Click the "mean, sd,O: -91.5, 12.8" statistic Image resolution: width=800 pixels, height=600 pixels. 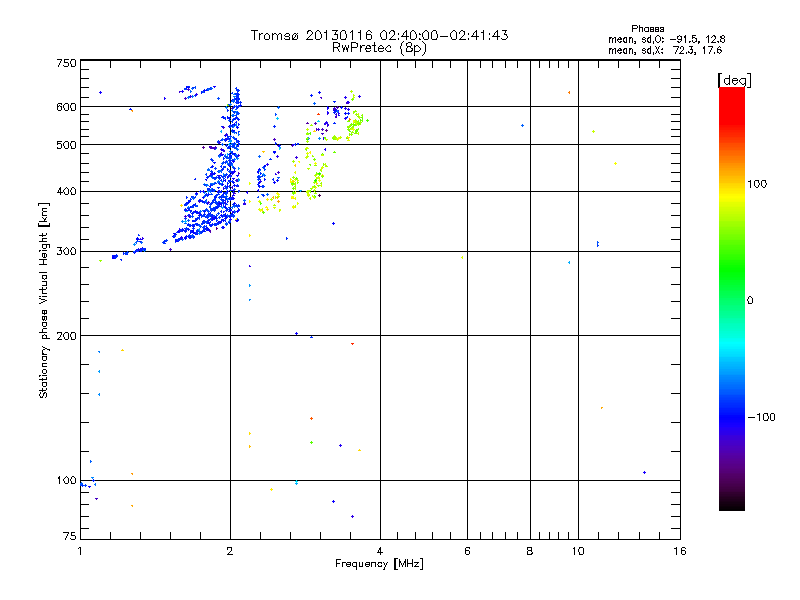coord(666,39)
